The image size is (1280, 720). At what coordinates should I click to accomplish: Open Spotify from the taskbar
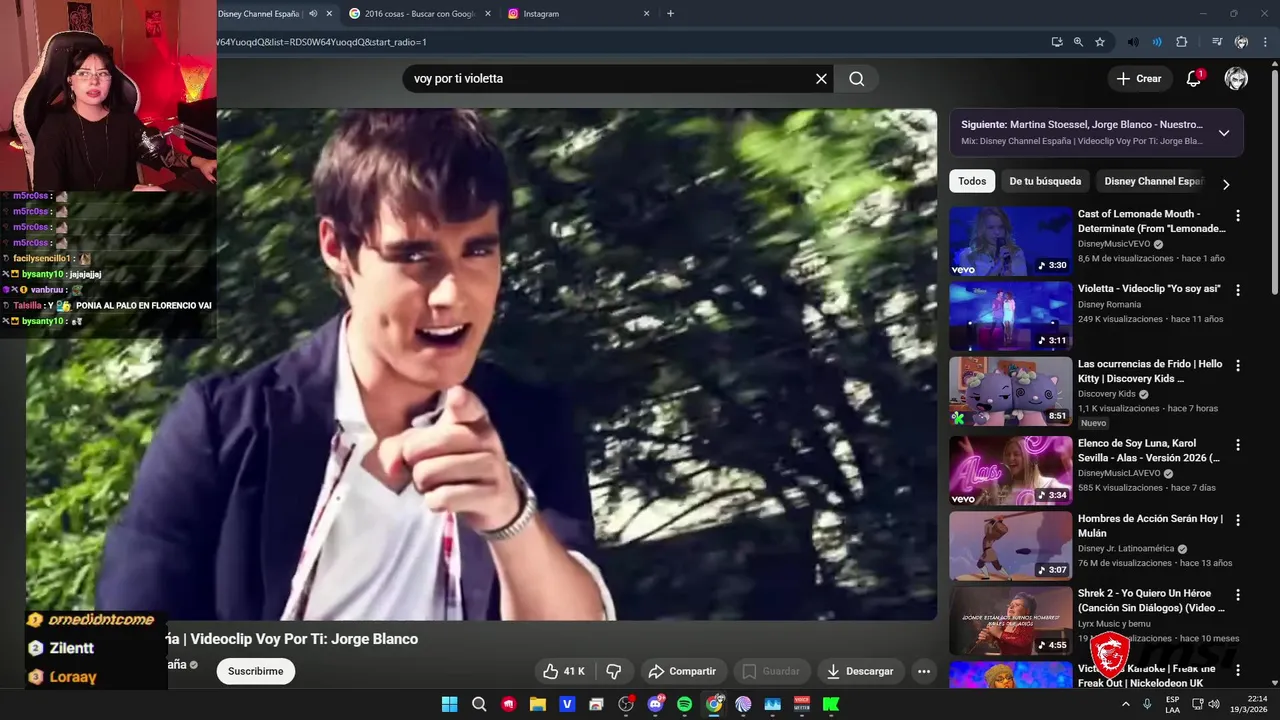(685, 704)
